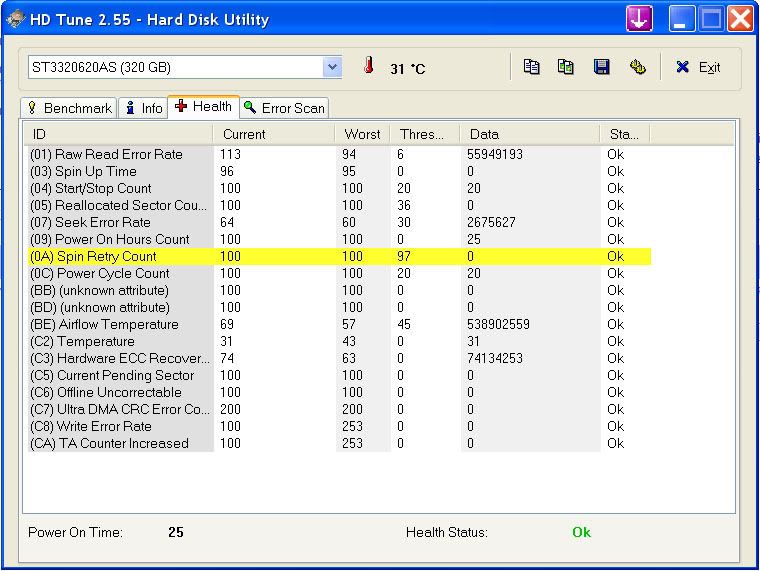Open the Error Scan tab
The height and width of the screenshot is (571, 760).
285,108
